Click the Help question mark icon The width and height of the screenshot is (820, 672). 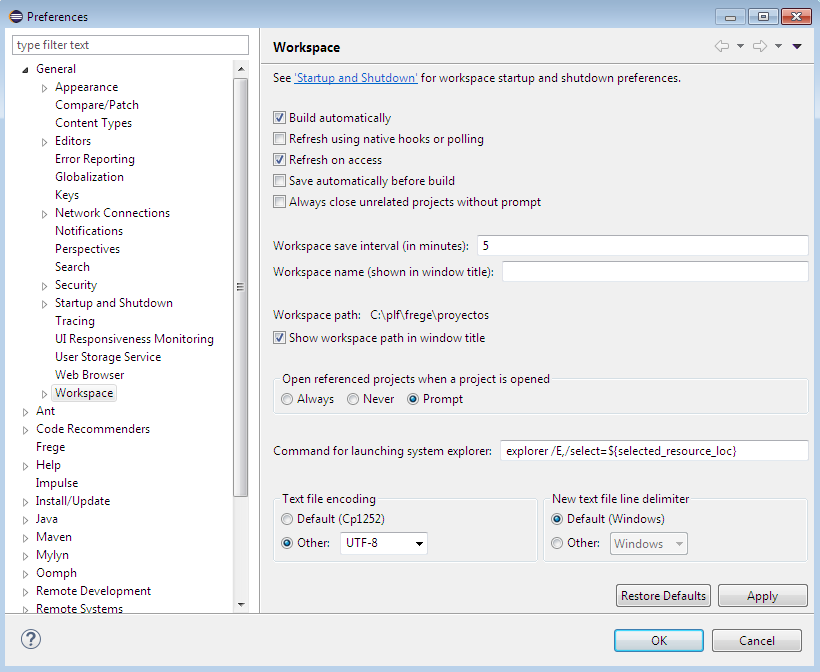point(31,640)
